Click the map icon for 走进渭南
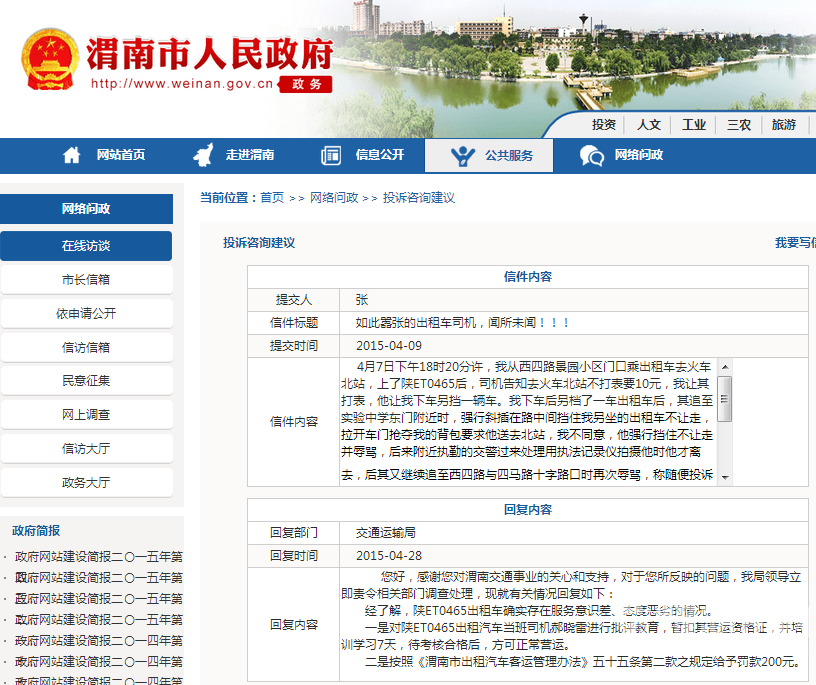This screenshot has width=816, height=685. tap(202, 155)
